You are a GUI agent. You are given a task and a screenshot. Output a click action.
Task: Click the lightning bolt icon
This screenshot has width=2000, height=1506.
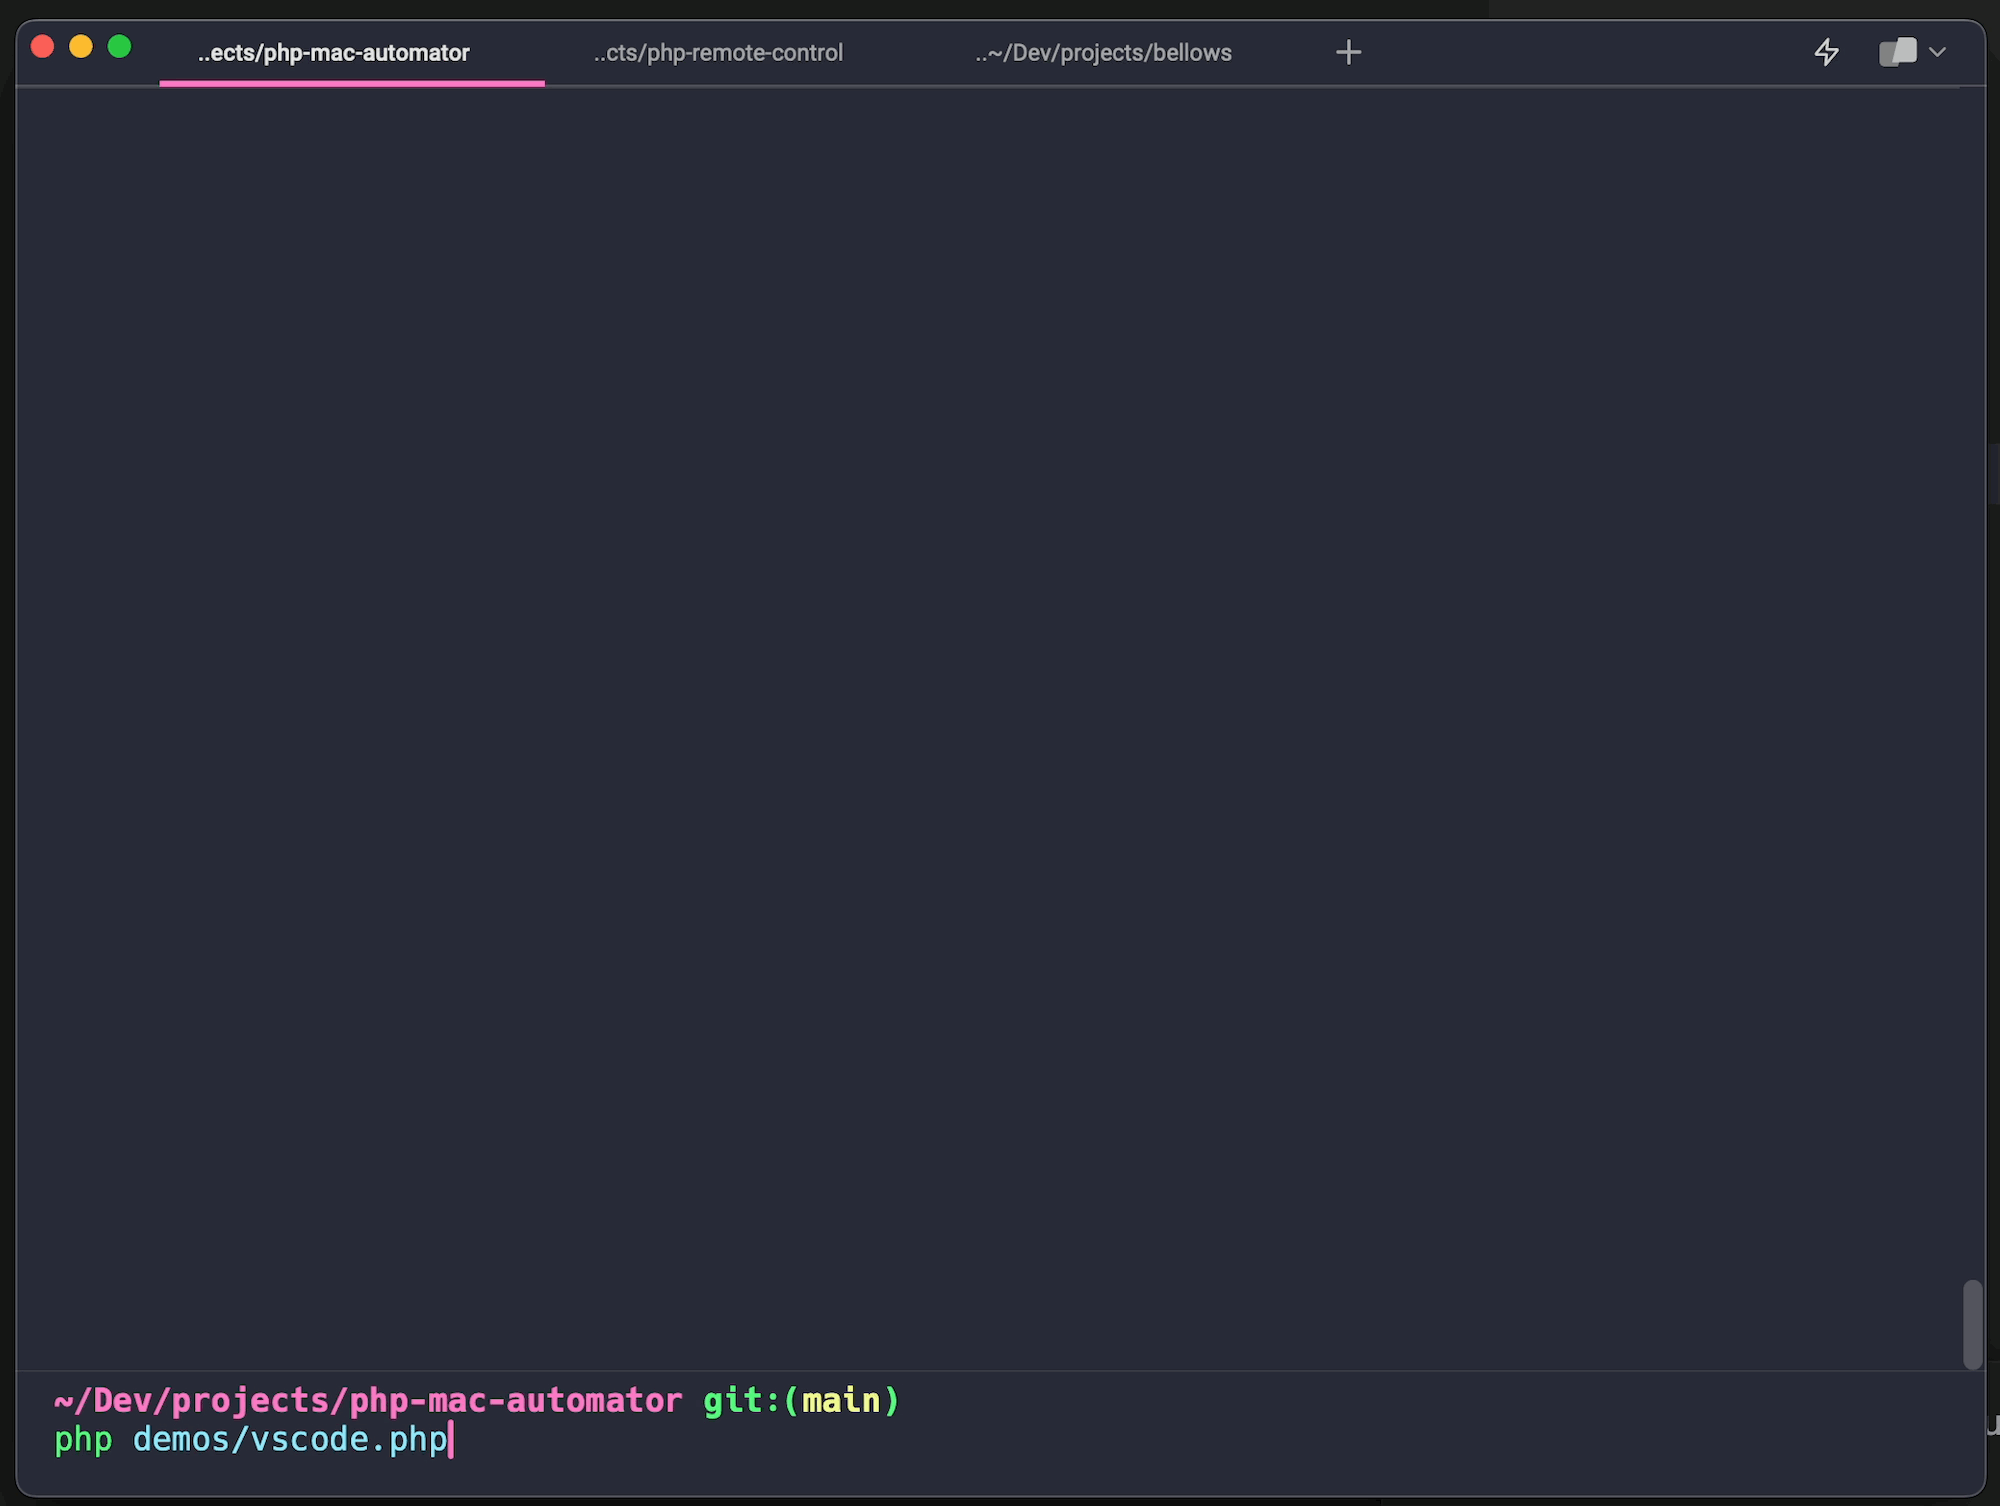click(x=1826, y=52)
